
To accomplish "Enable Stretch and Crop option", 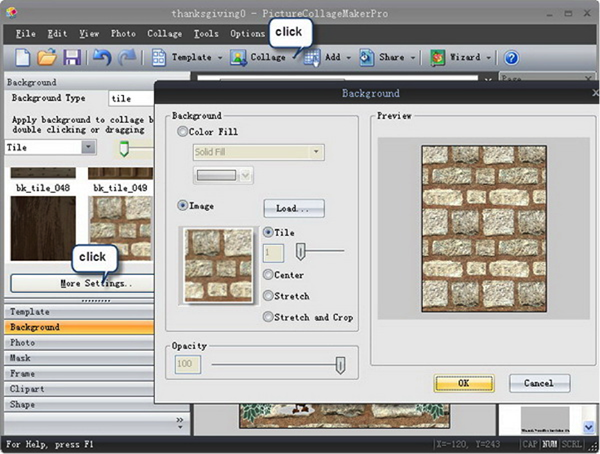I will point(268,317).
